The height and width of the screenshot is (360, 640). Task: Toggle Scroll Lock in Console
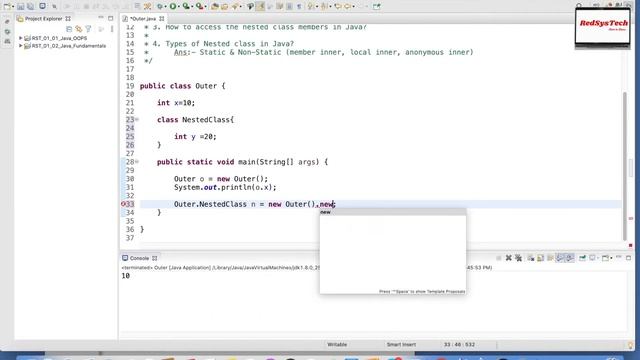(x=540, y=258)
